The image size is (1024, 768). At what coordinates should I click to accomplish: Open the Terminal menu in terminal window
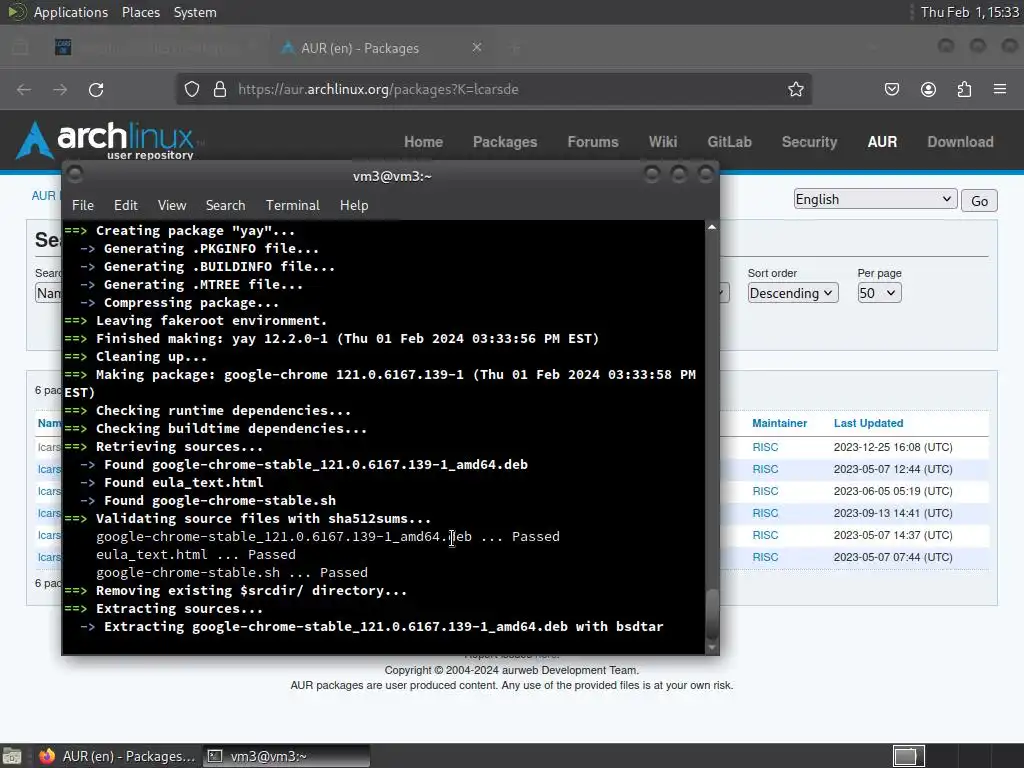pos(293,205)
